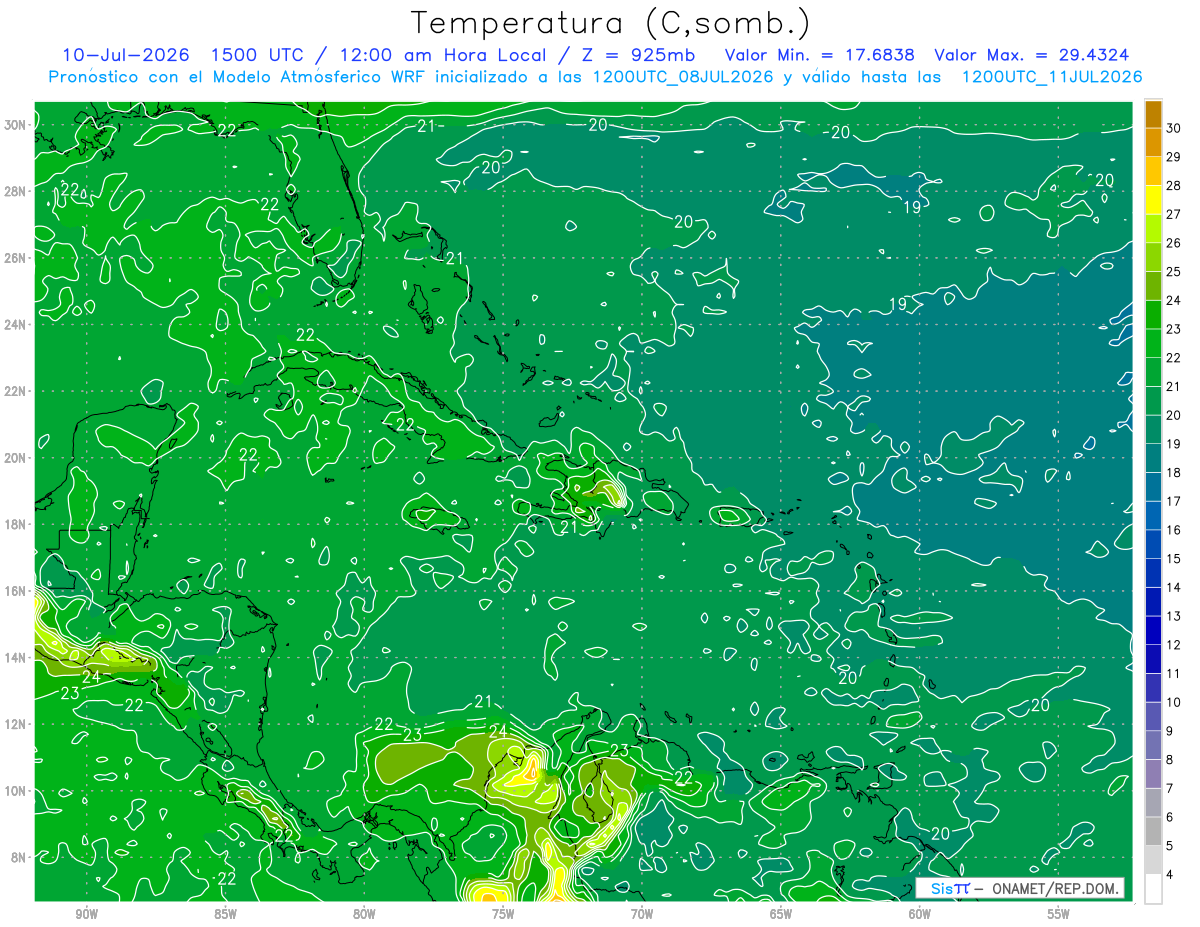Image resolution: width=1200 pixels, height=927 pixels.
Task: Click the "1200UTC_11JUL2026" valid-until time
Action: point(1052,77)
